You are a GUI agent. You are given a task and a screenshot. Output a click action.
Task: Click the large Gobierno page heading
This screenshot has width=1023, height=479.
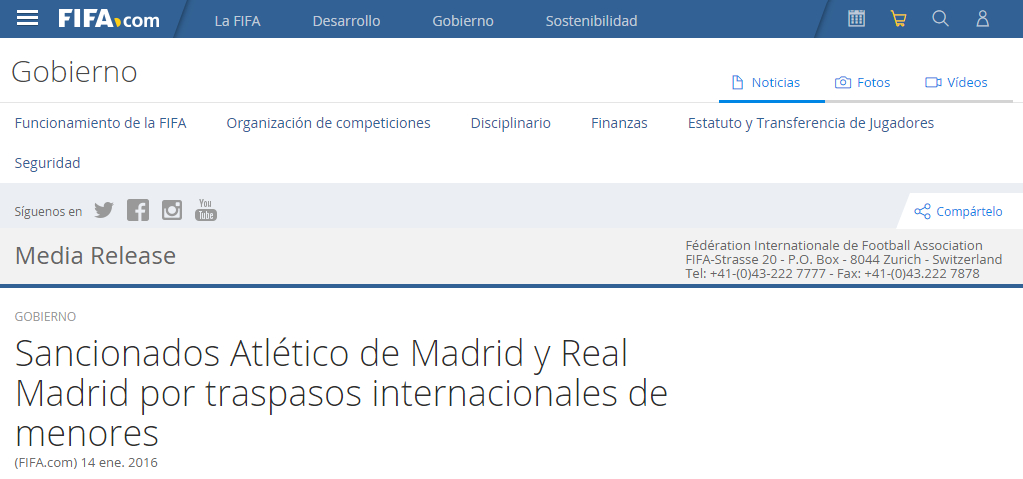[74, 72]
